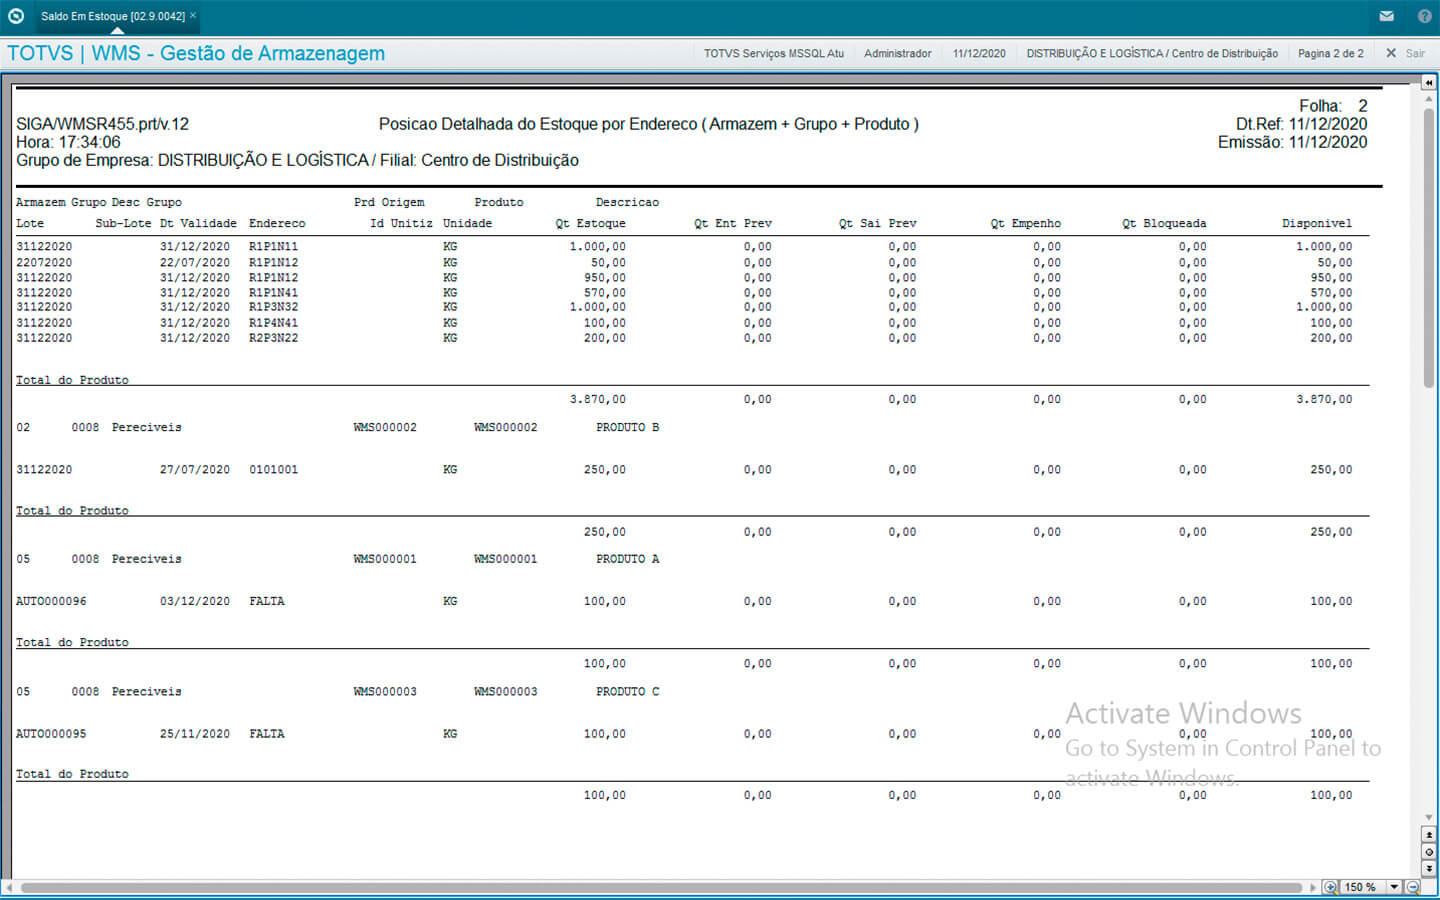Image resolution: width=1440 pixels, height=900 pixels.
Task: Click the double-left arrow collapse icon
Action: 1429,82
